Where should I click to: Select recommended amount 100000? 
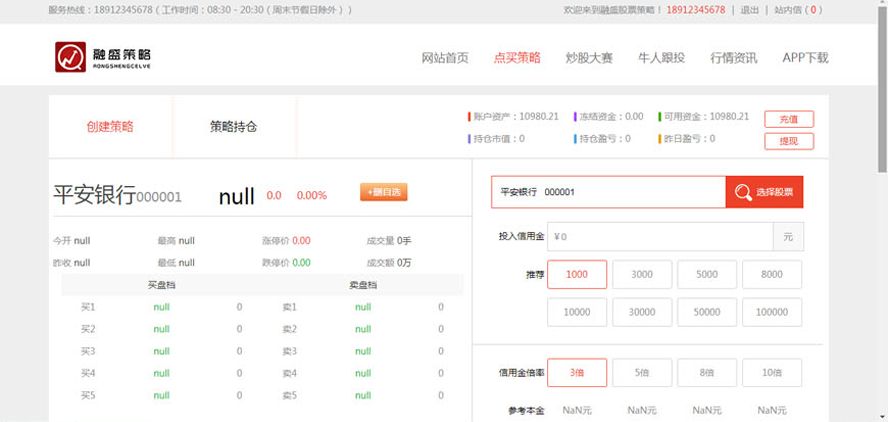(772, 312)
